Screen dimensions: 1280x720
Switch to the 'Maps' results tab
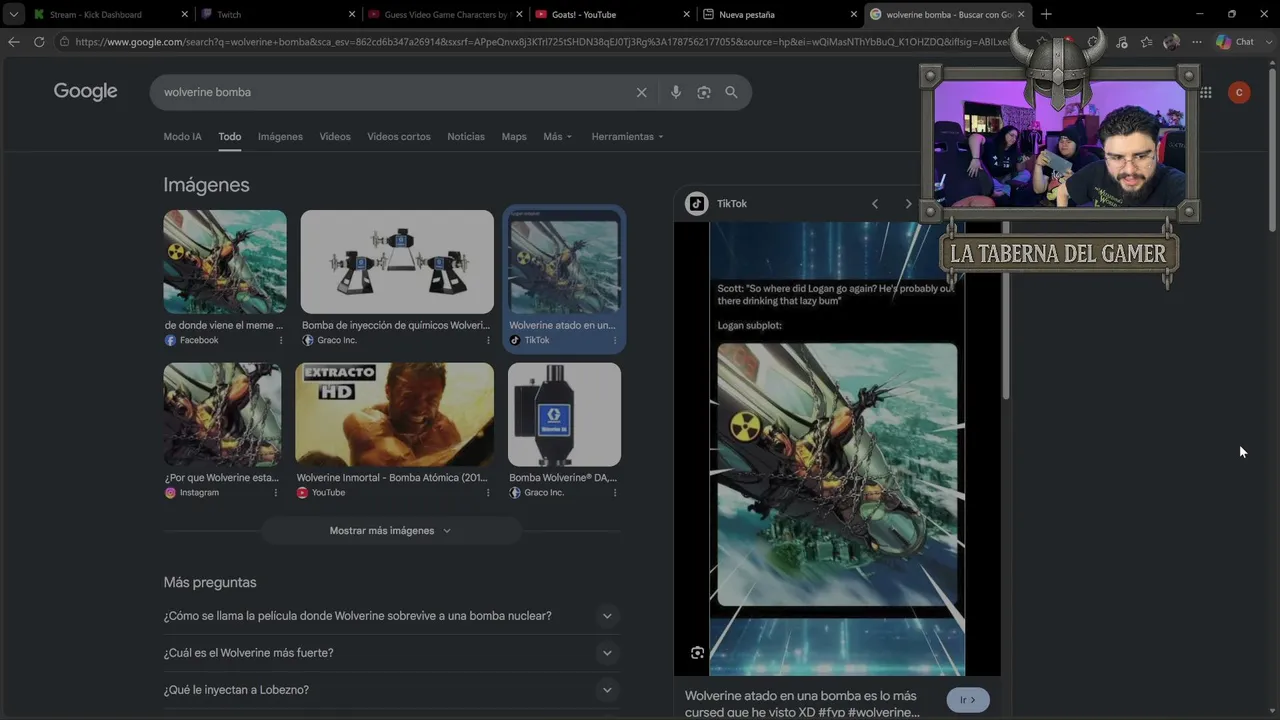tap(514, 137)
